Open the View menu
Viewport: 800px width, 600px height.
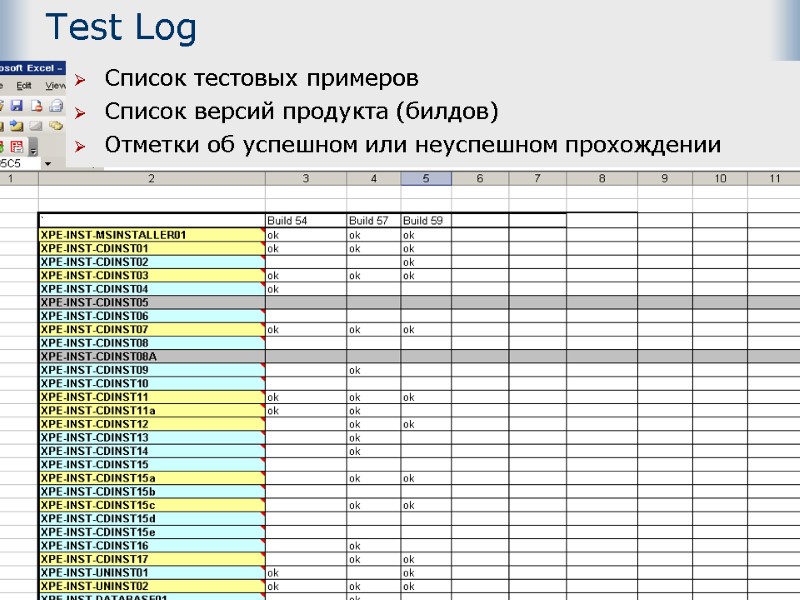click(x=55, y=86)
